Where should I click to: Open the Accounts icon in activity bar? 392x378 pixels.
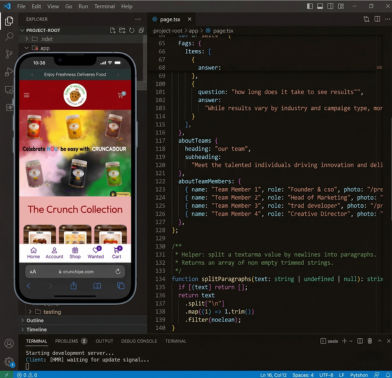tap(9, 344)
